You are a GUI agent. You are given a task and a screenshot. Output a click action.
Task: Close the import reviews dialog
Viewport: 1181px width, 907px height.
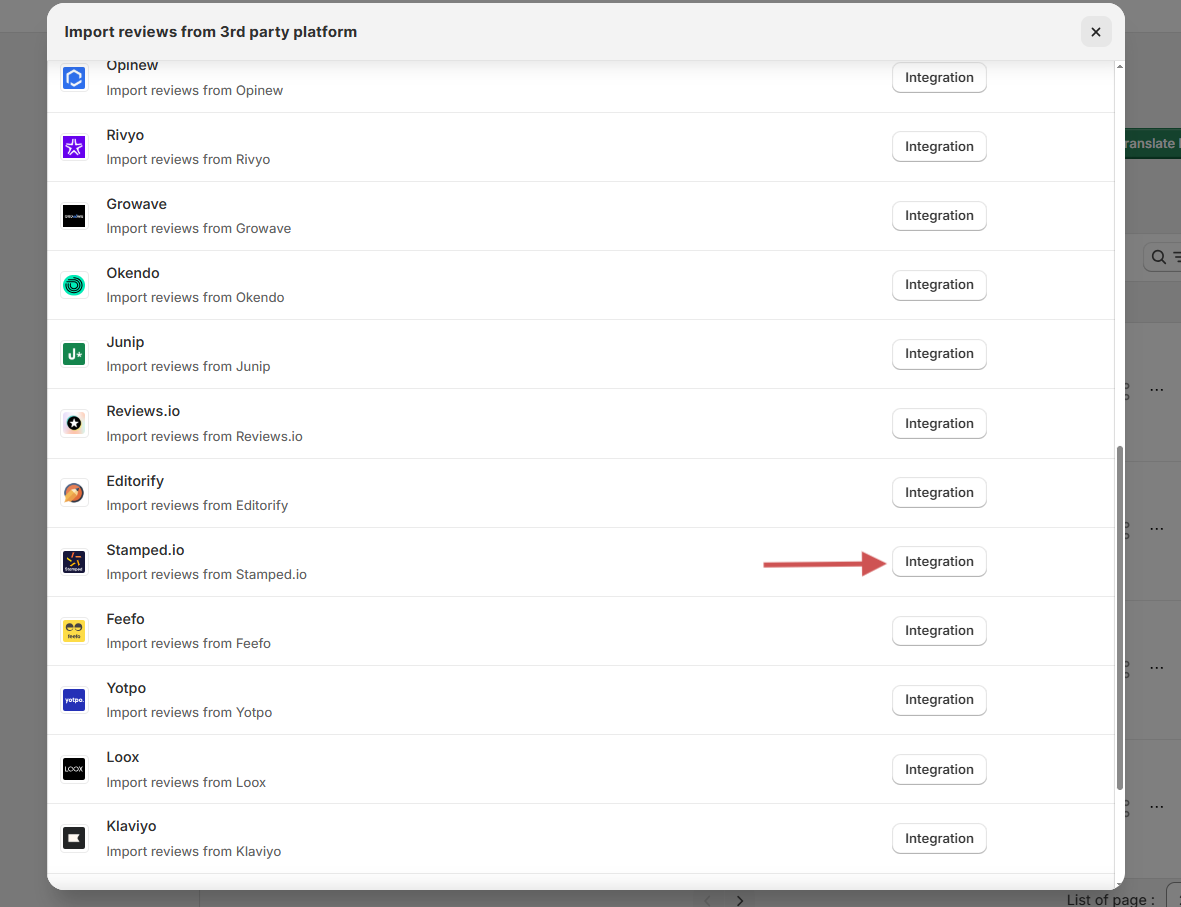[x=1095, y=32]
